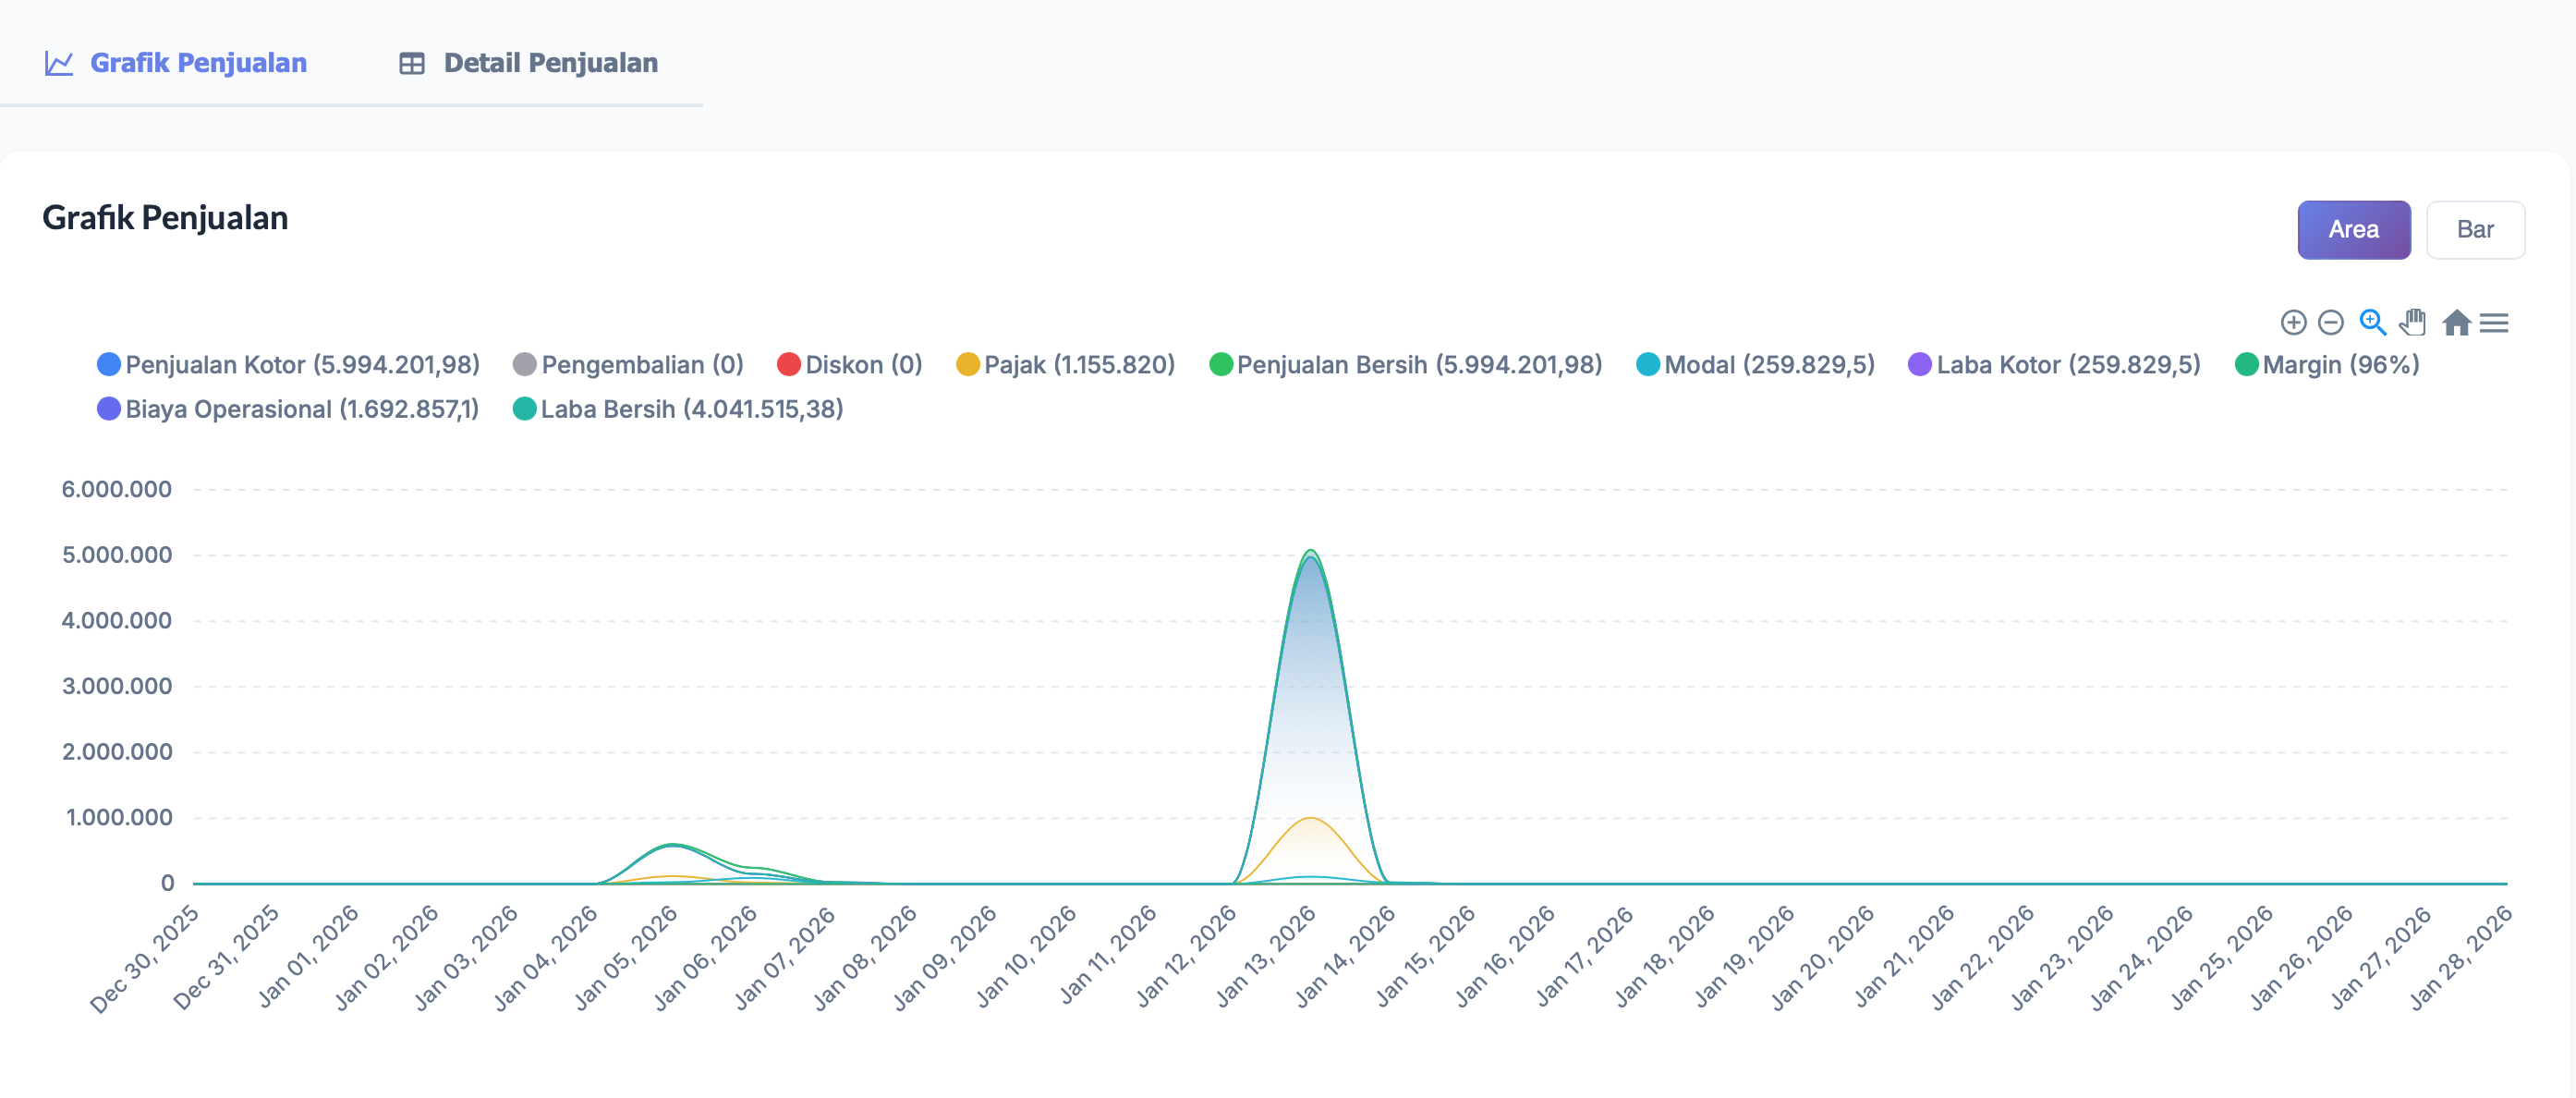Click the Modal cyan legend marker

click(x=1647, y=365)
